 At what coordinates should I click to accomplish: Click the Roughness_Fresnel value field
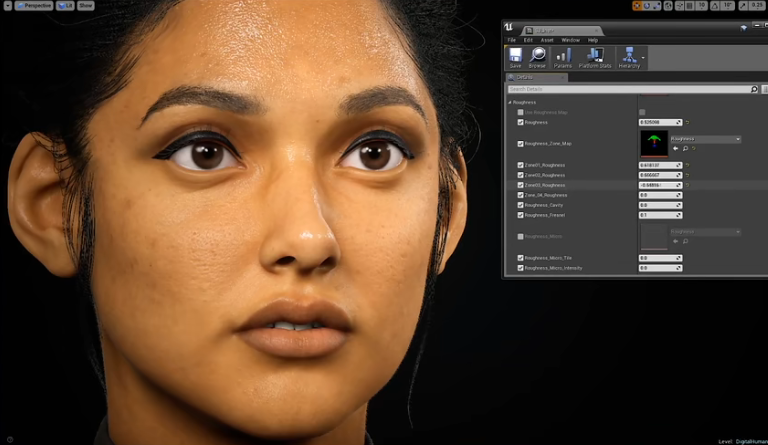(660, 215)
